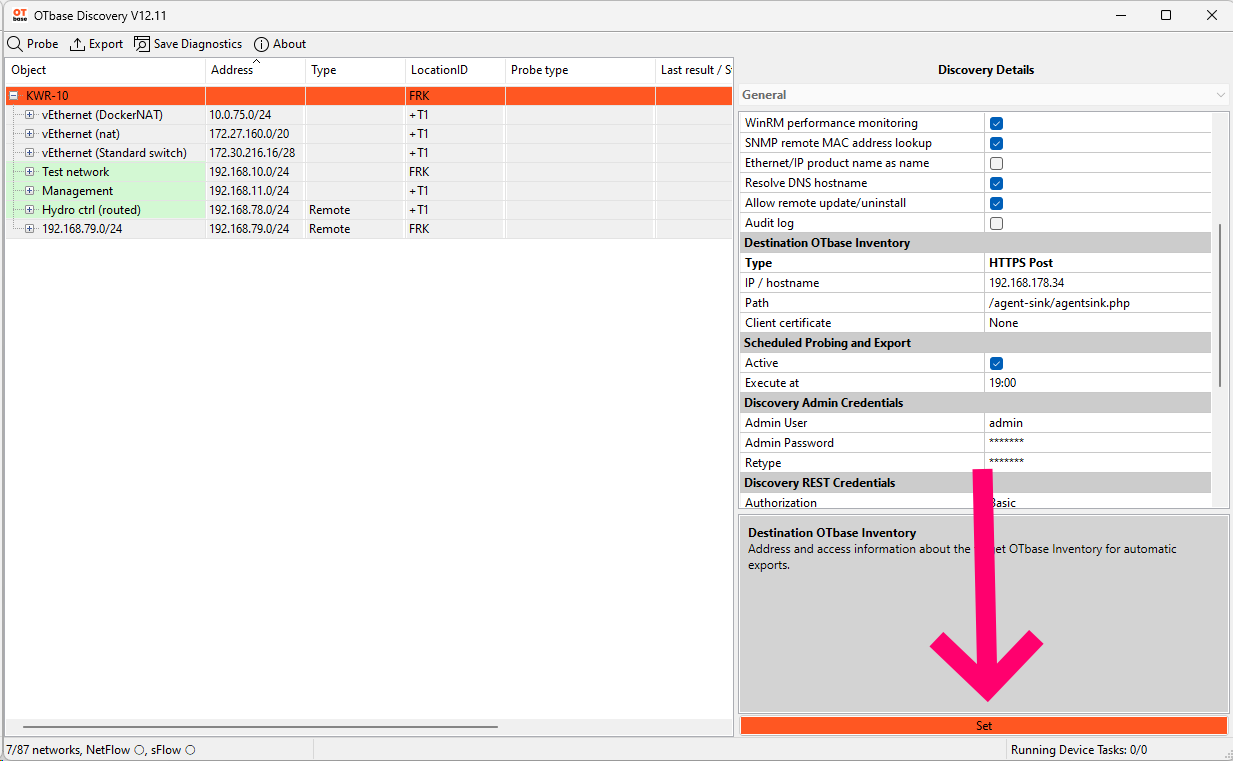Click the Probe magnifier icon
The image size is (1233, 761).
[15, 44]
